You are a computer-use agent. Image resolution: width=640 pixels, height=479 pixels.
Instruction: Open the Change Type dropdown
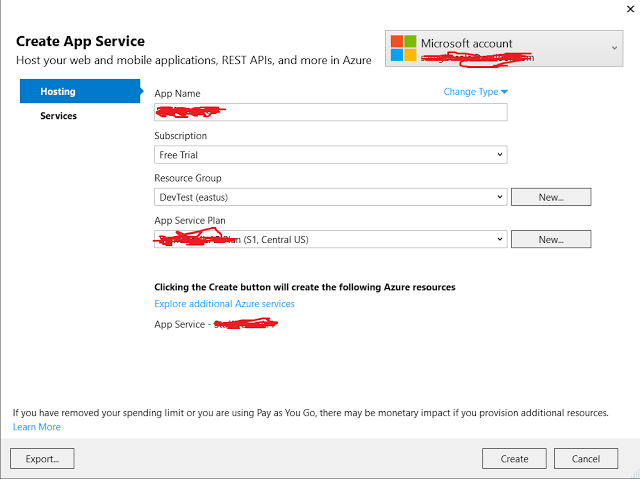click(x=476, y=92)
